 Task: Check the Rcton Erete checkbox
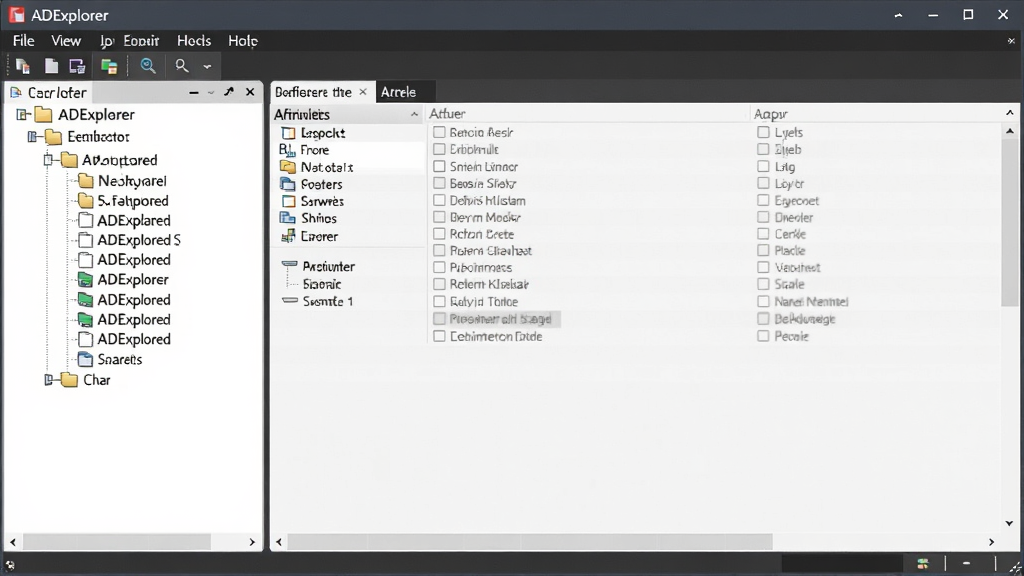[x=439, y=234]
